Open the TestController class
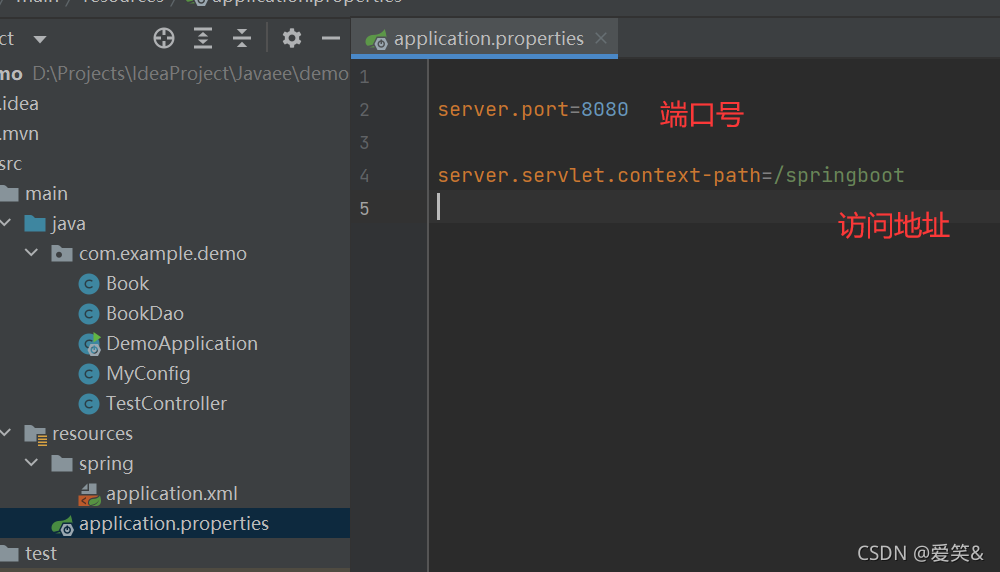Image resolution: width=1000 pixels, height=572 pixels. [166, 404]
